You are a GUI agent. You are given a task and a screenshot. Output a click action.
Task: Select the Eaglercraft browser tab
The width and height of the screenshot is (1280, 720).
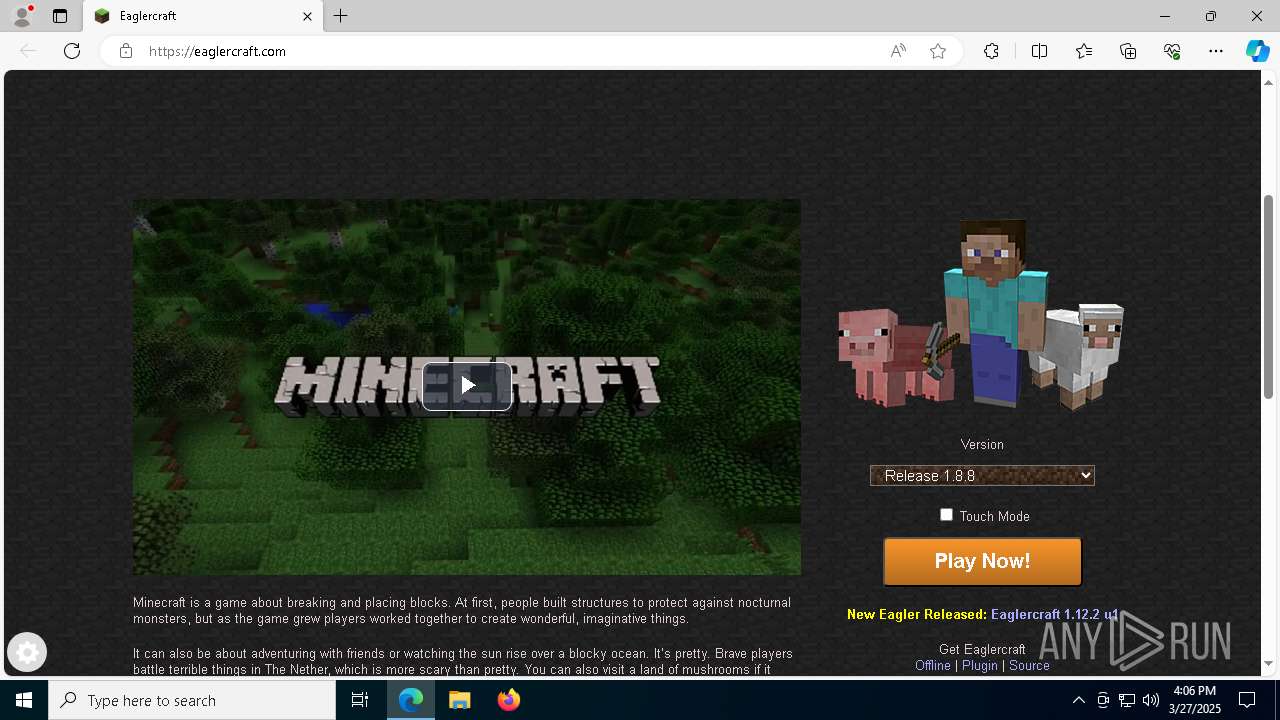(x=203, y=16)
